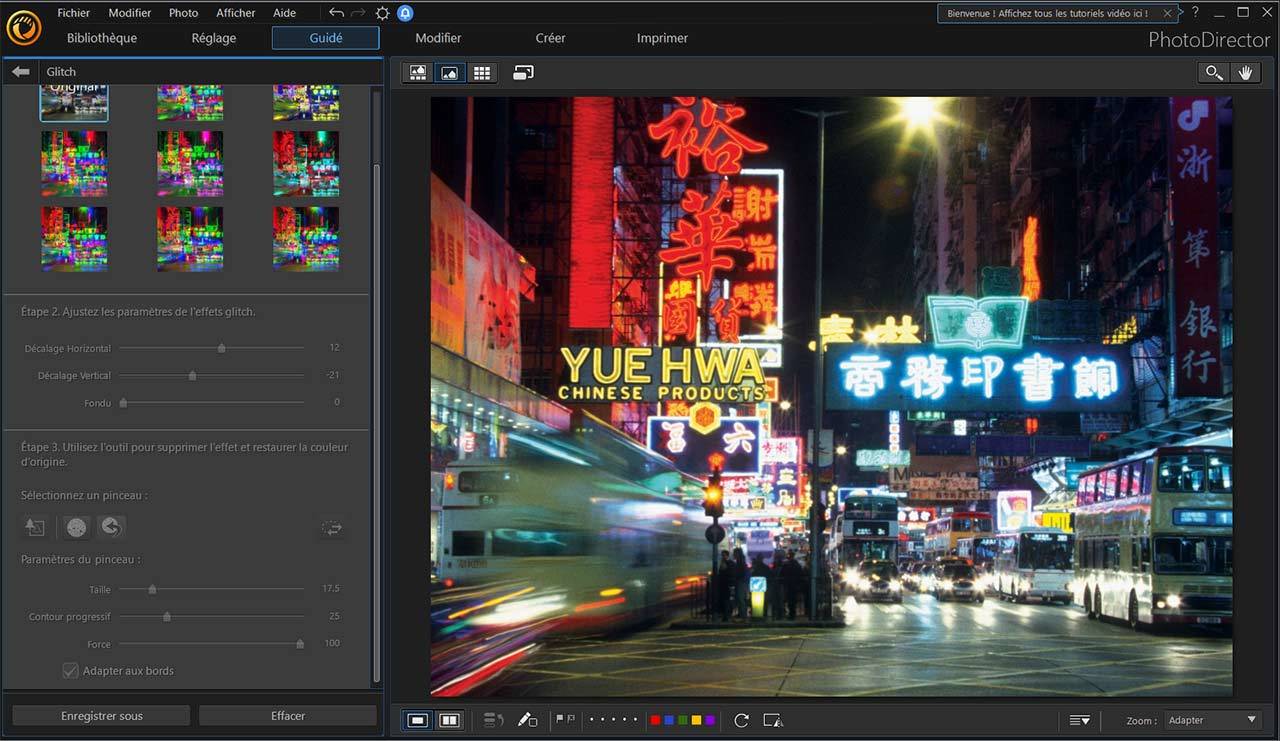Open the Afficher menu

236,13
